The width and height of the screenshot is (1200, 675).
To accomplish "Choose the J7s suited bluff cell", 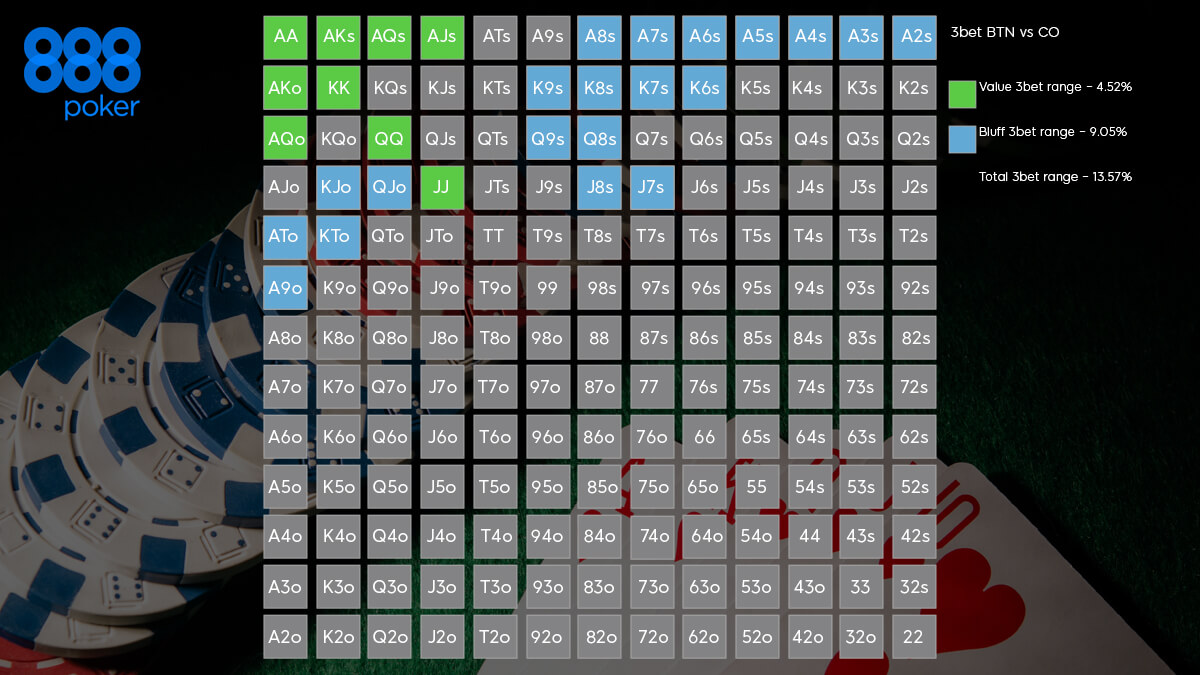I will point(652,187).
